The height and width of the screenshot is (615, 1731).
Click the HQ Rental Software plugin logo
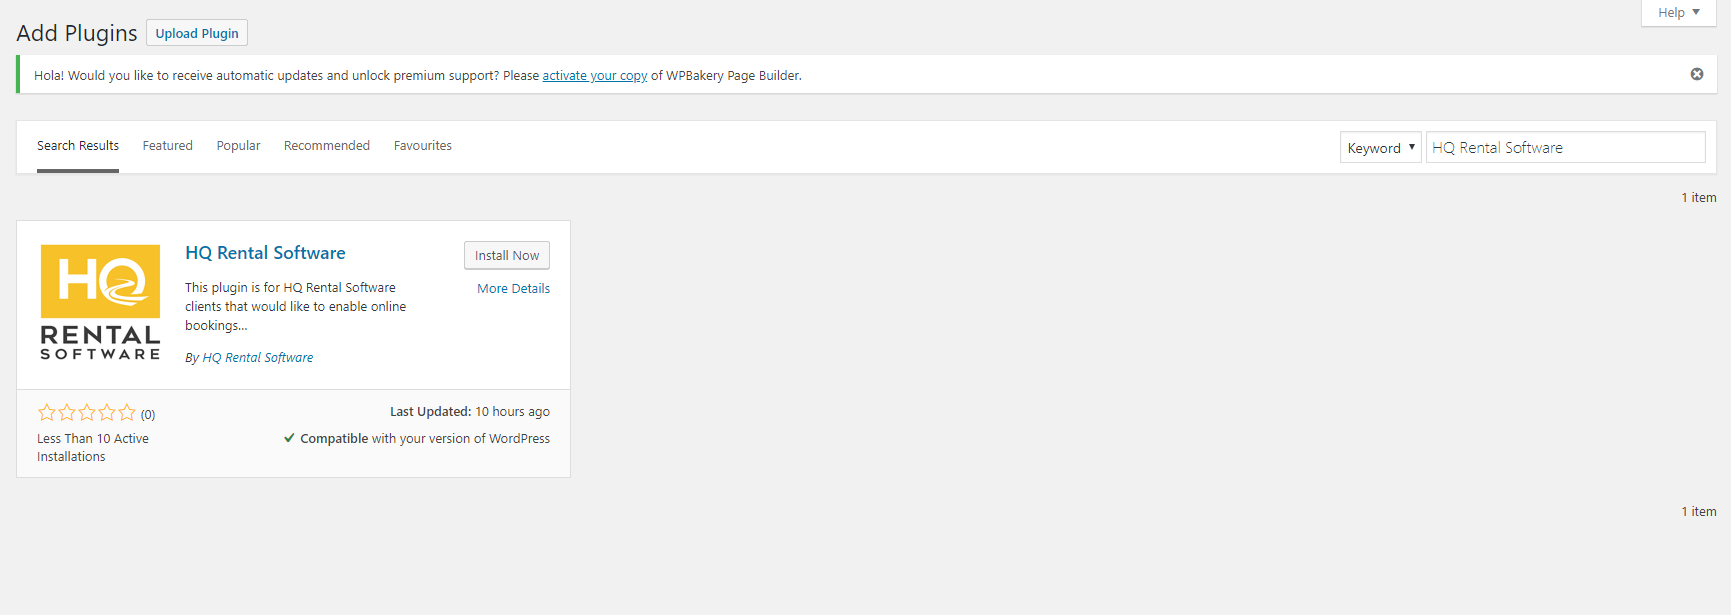pyautogui.click(x=100, y=302)
